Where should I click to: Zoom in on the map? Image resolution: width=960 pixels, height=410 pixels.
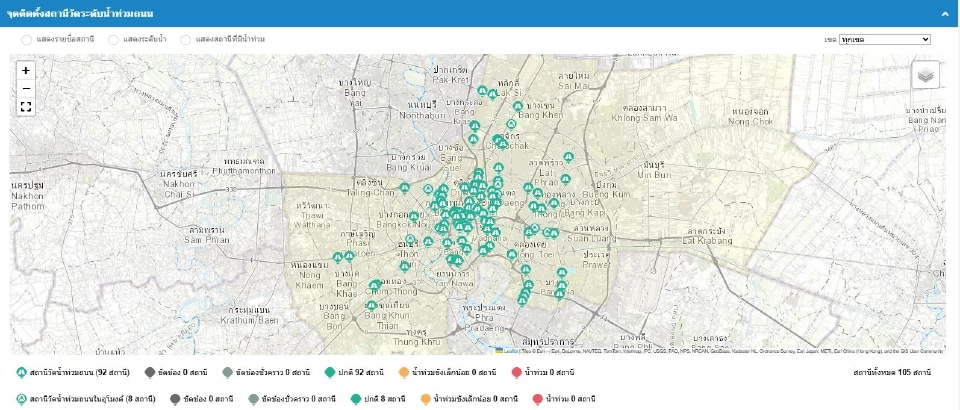click(x=26, y=71)
